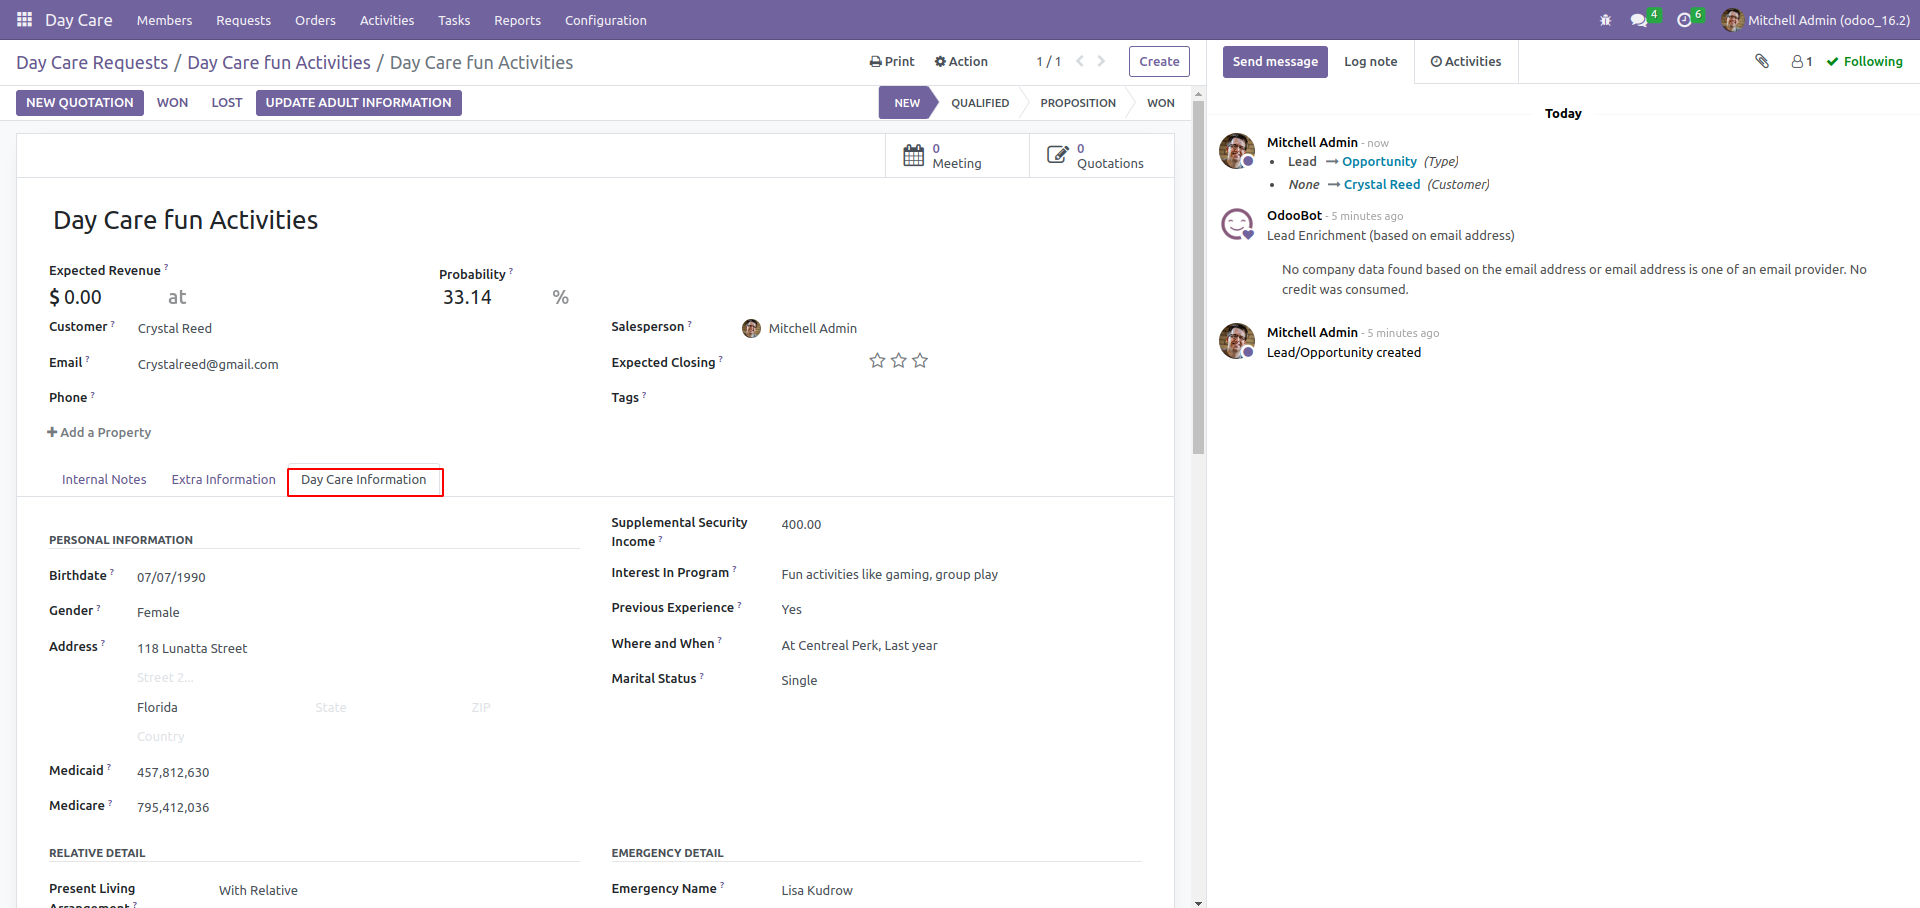Go to previous record arrow
The image size is (1920, 908).
1080,61
